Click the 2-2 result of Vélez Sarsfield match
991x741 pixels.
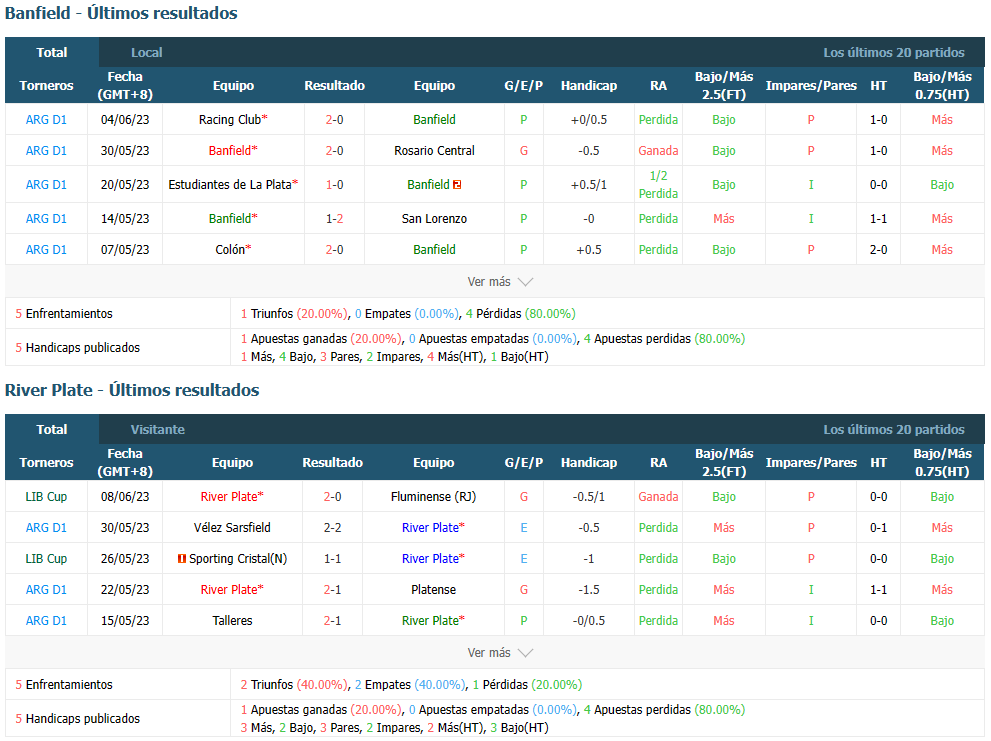click(332, 527)
